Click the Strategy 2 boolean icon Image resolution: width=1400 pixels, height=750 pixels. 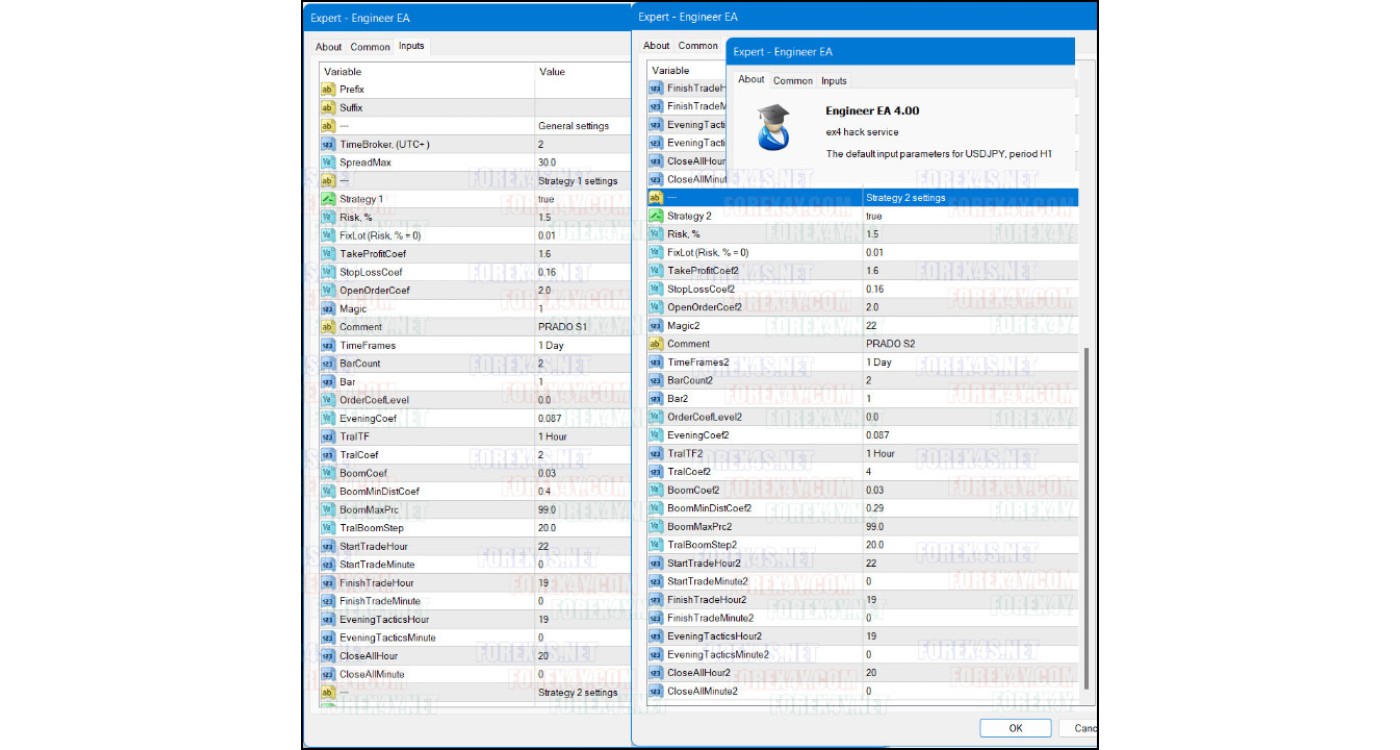655,216
